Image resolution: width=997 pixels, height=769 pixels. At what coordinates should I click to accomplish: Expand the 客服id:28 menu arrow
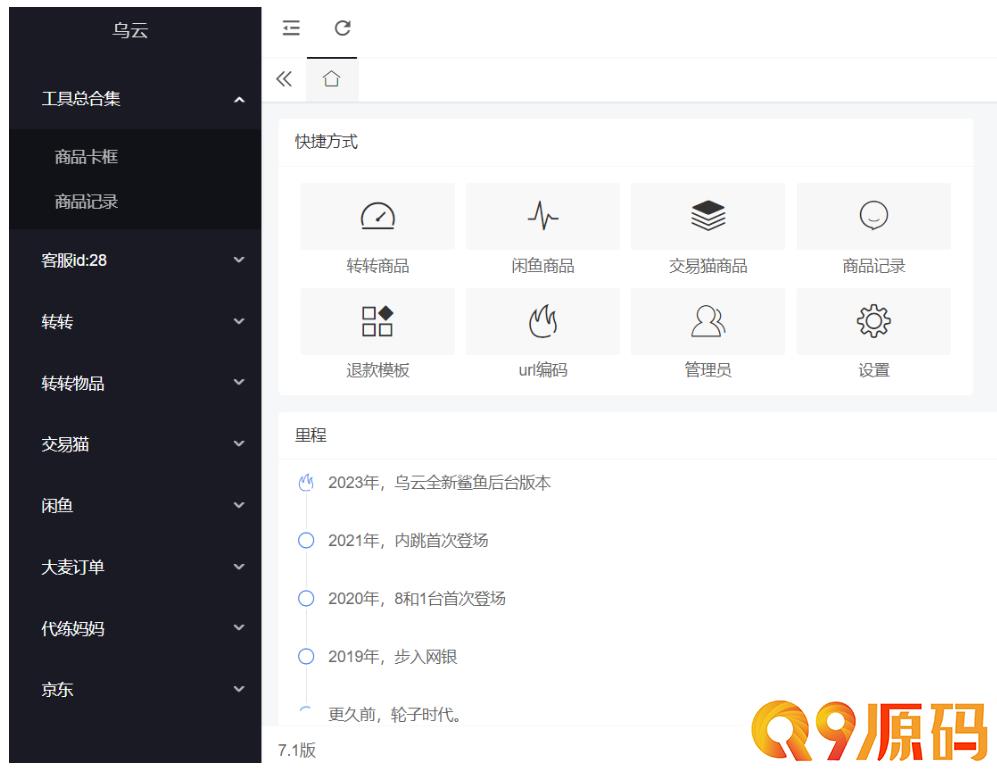[x=239, y=260]
